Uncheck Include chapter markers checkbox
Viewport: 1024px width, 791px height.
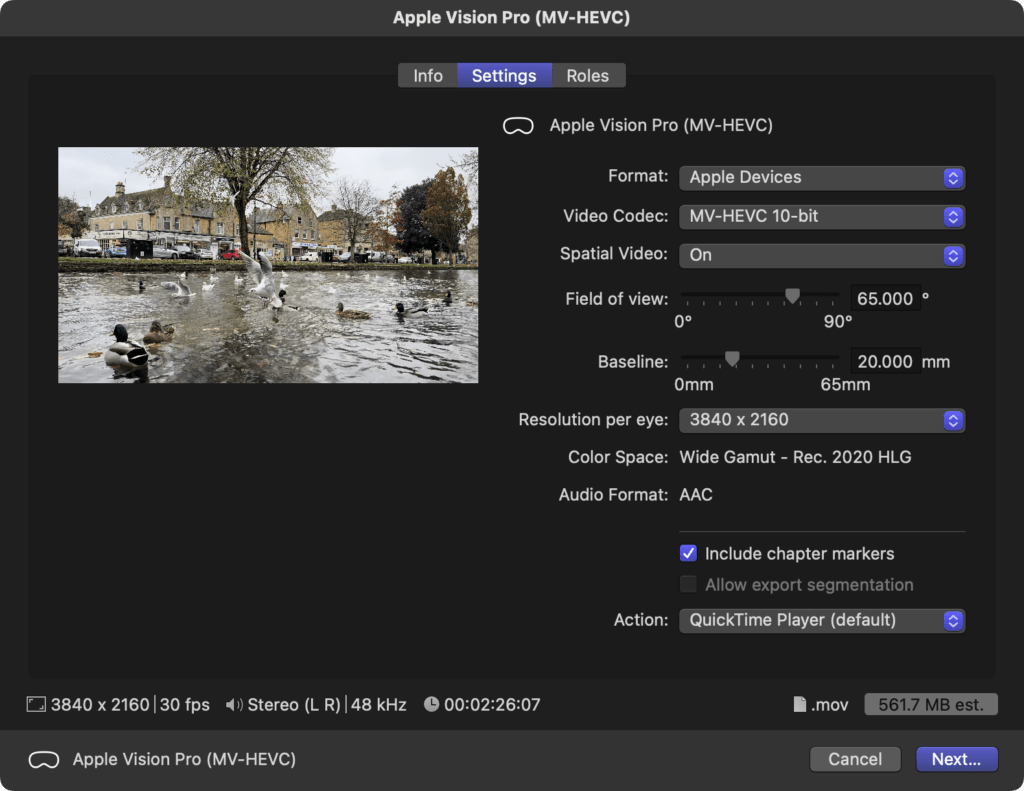688,554
